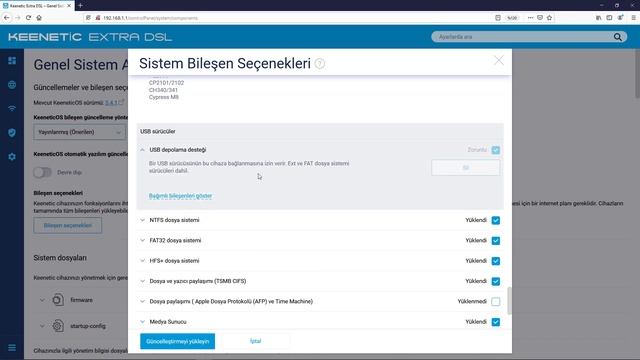Uncheck Medya Sunucu checkbox
The image size is (640, 360).
pyautogui.click(x=496, y=322)
